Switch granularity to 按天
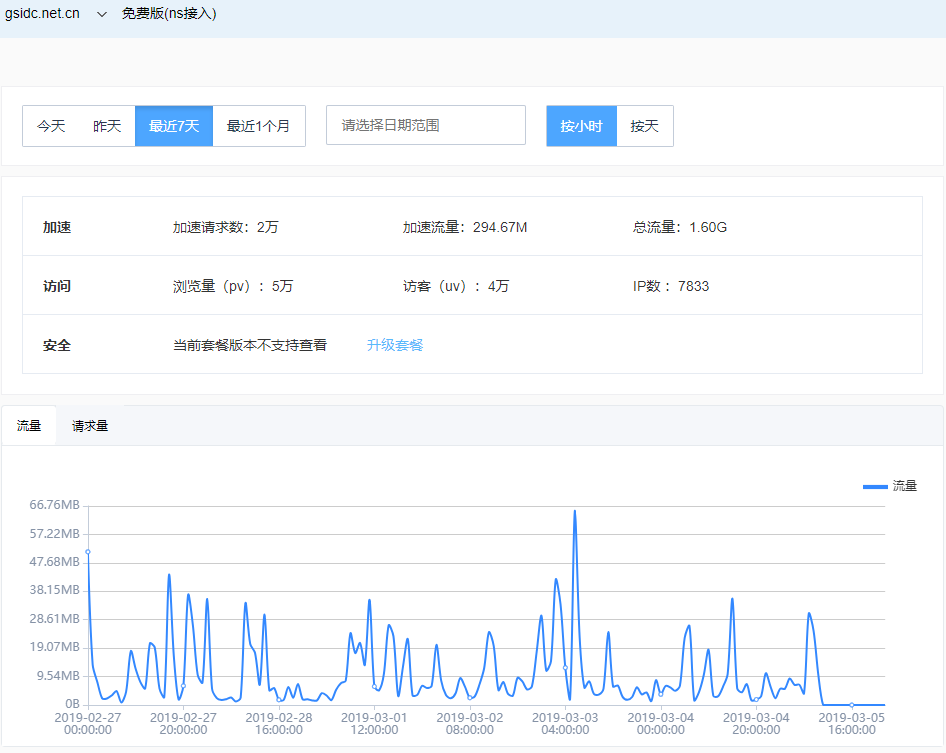 (644, 126)
